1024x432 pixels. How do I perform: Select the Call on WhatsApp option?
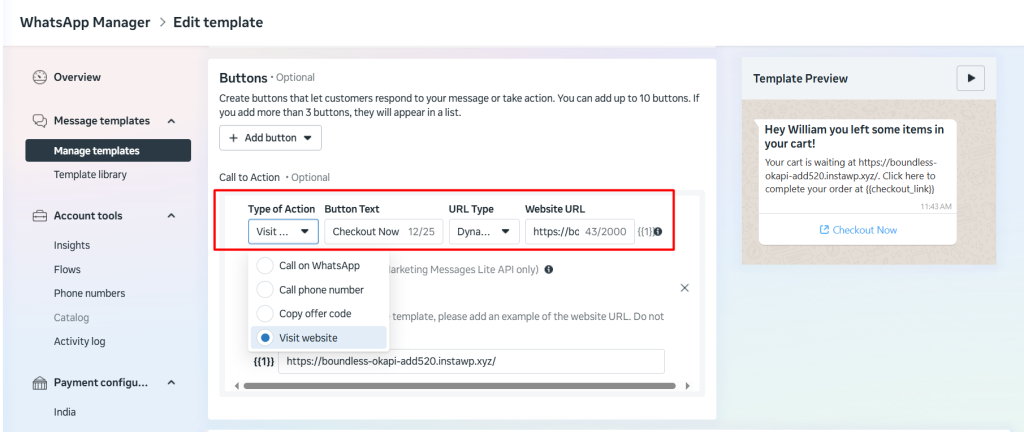tap(319, 266)
